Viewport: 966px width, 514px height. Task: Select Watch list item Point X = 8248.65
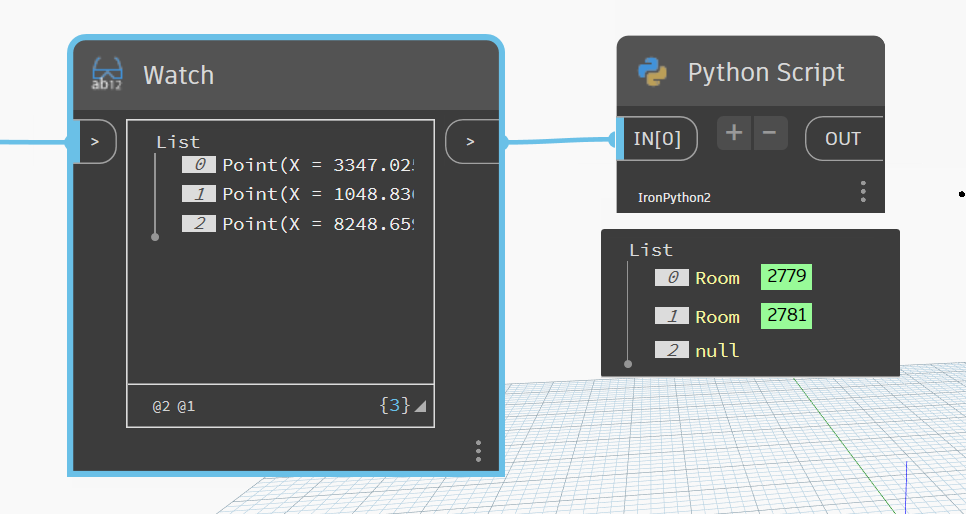click(x=318, y=224)
